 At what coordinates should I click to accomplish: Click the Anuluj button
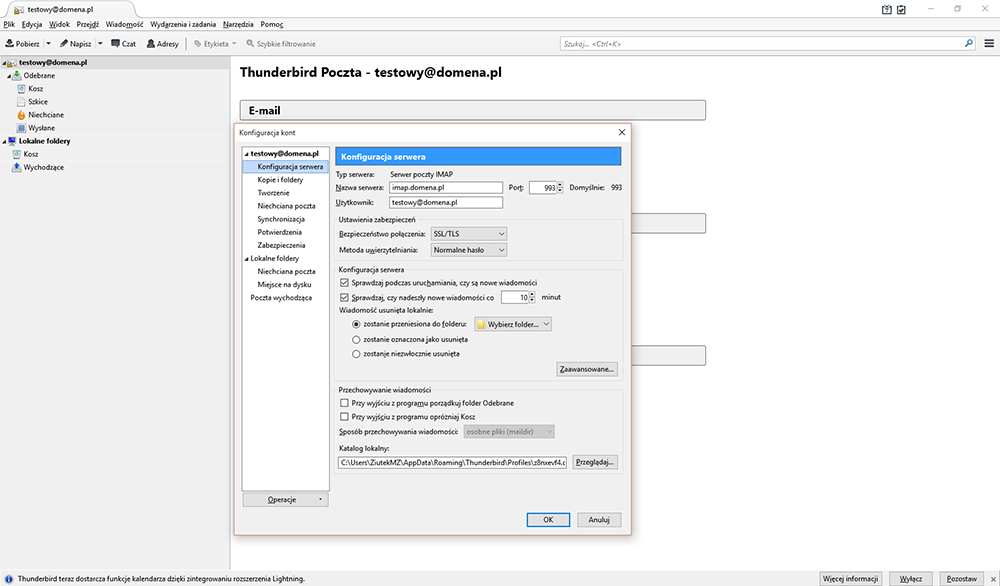[599, 520]
